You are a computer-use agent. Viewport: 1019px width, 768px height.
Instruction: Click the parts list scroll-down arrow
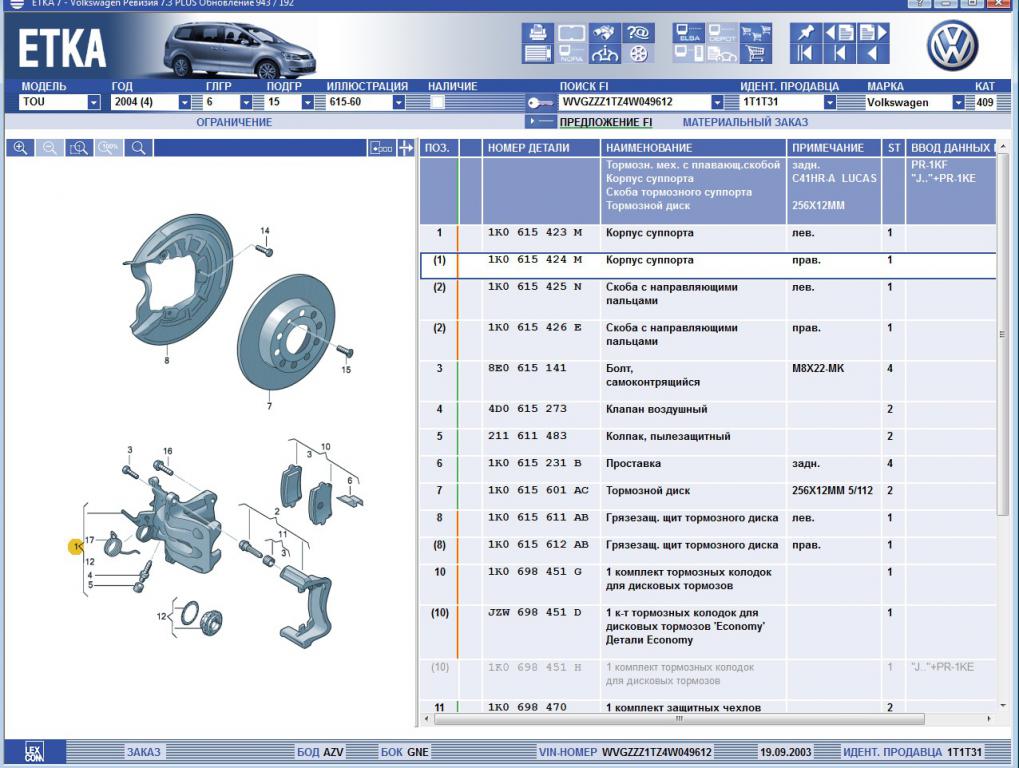pyautogui.click(x=1002, y=706)
